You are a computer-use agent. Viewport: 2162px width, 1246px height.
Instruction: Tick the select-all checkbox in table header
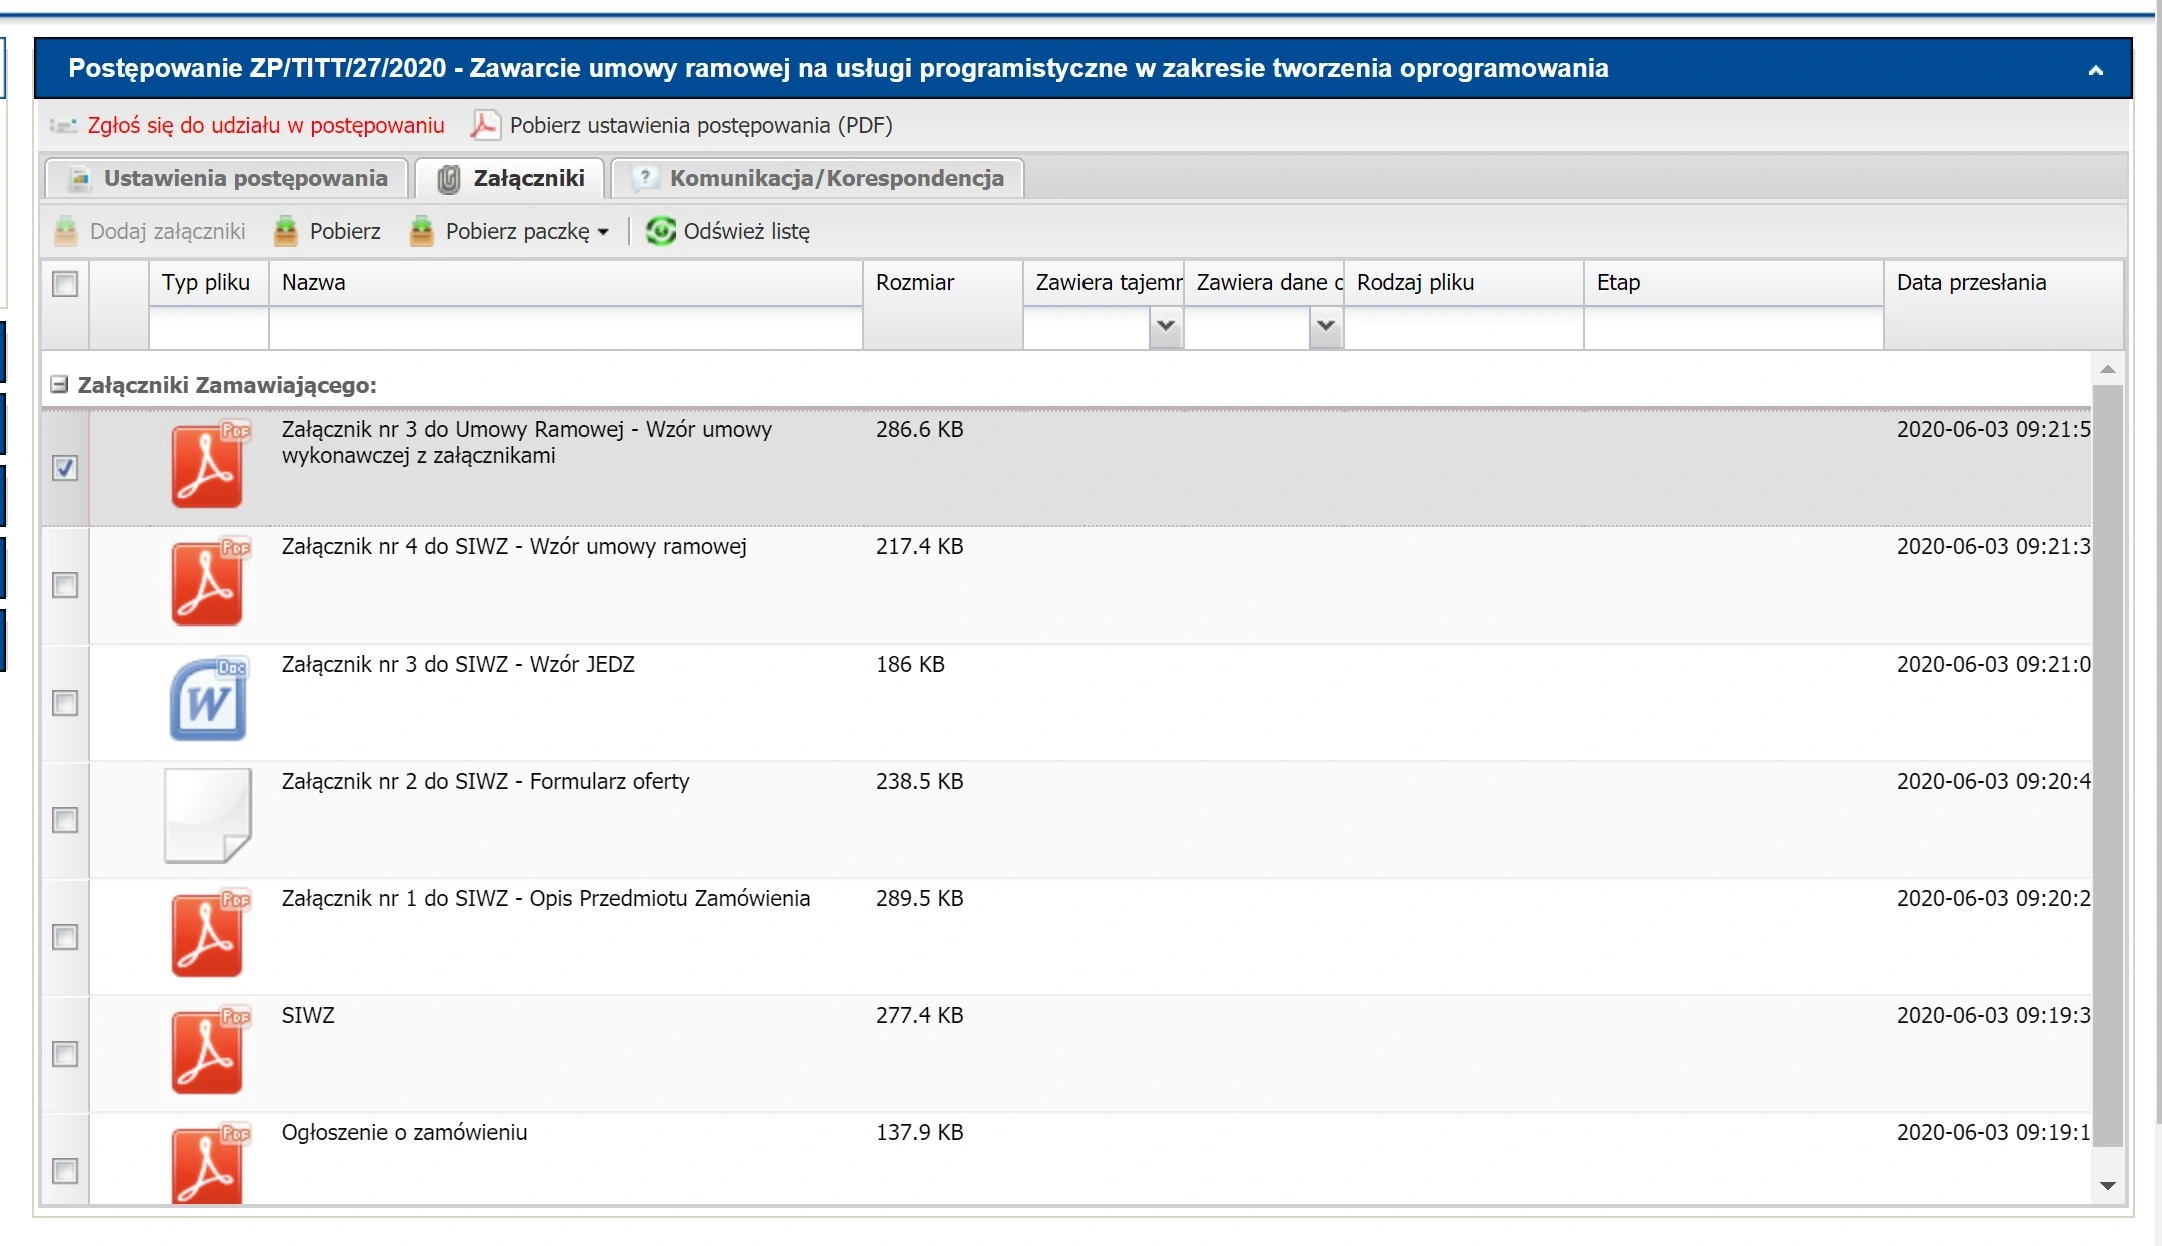point(65,284)
